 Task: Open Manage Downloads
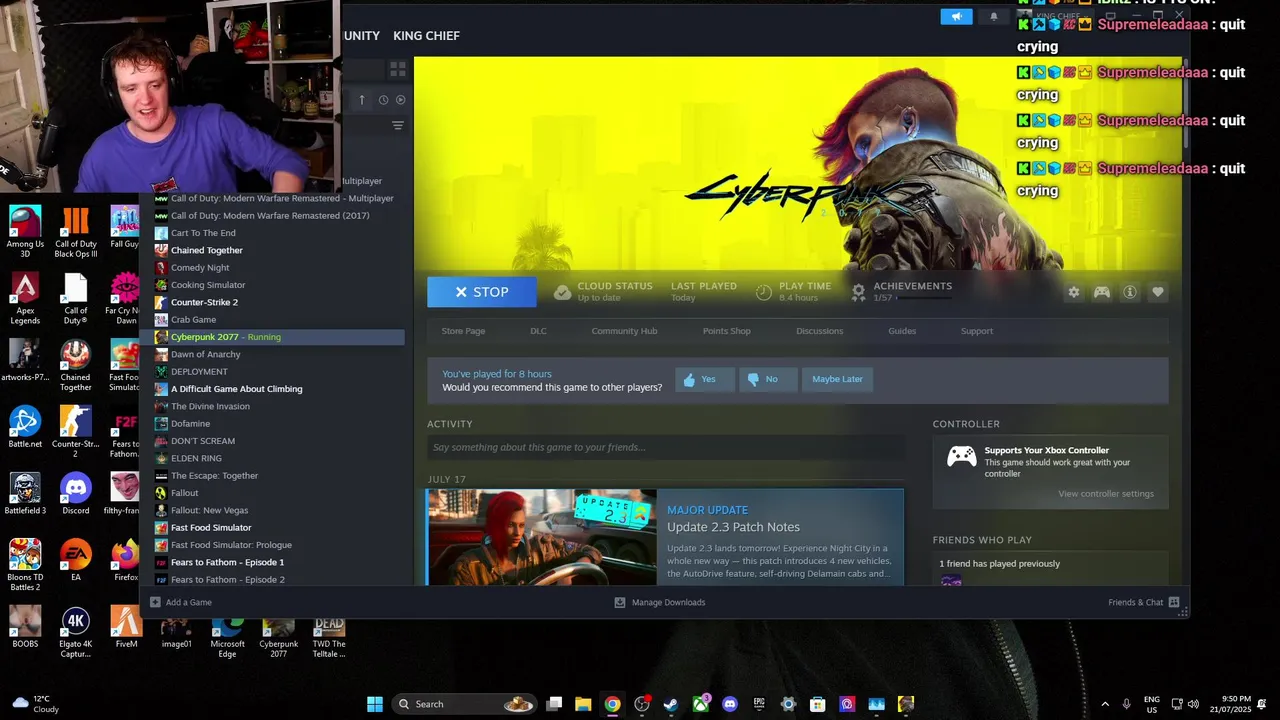point(660,602)
